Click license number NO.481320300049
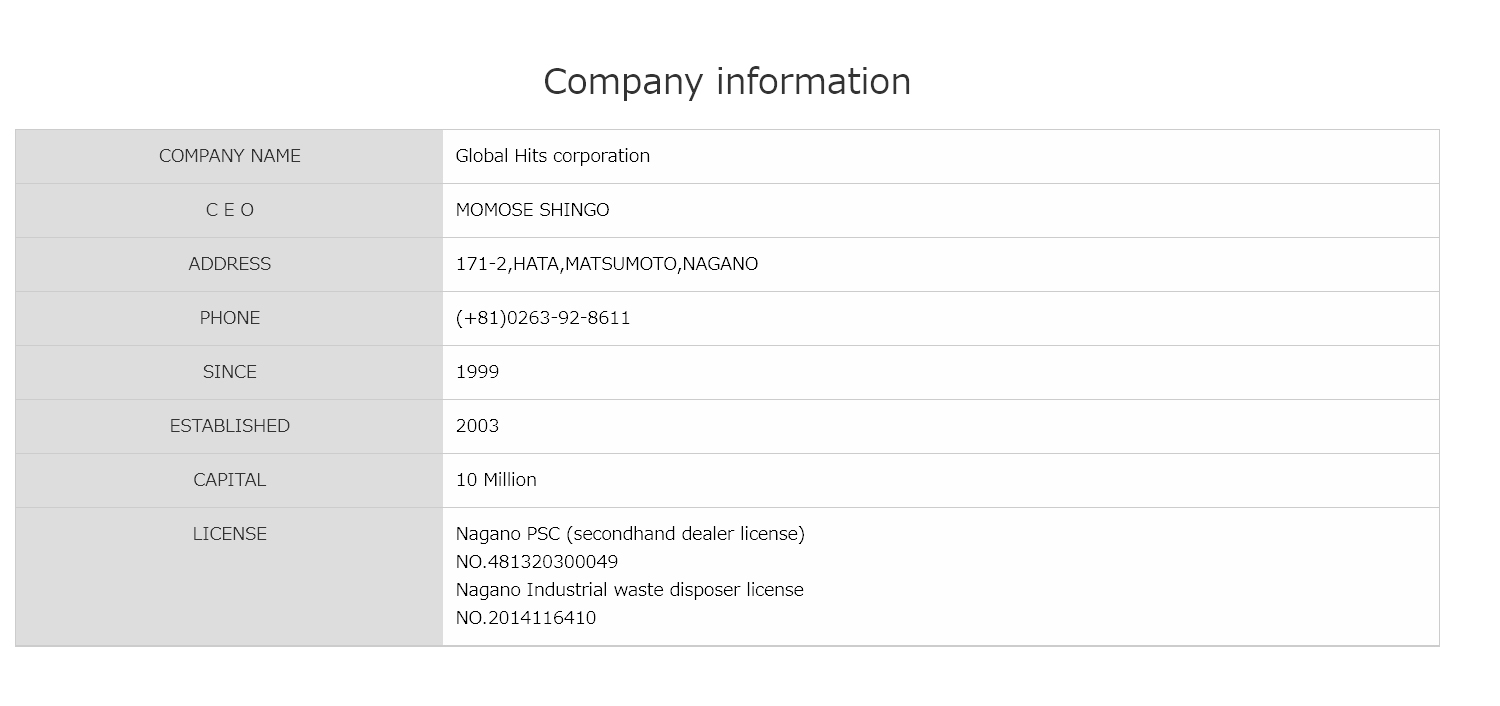Viewport: 1500px width, 706px height. coord(537,562)
